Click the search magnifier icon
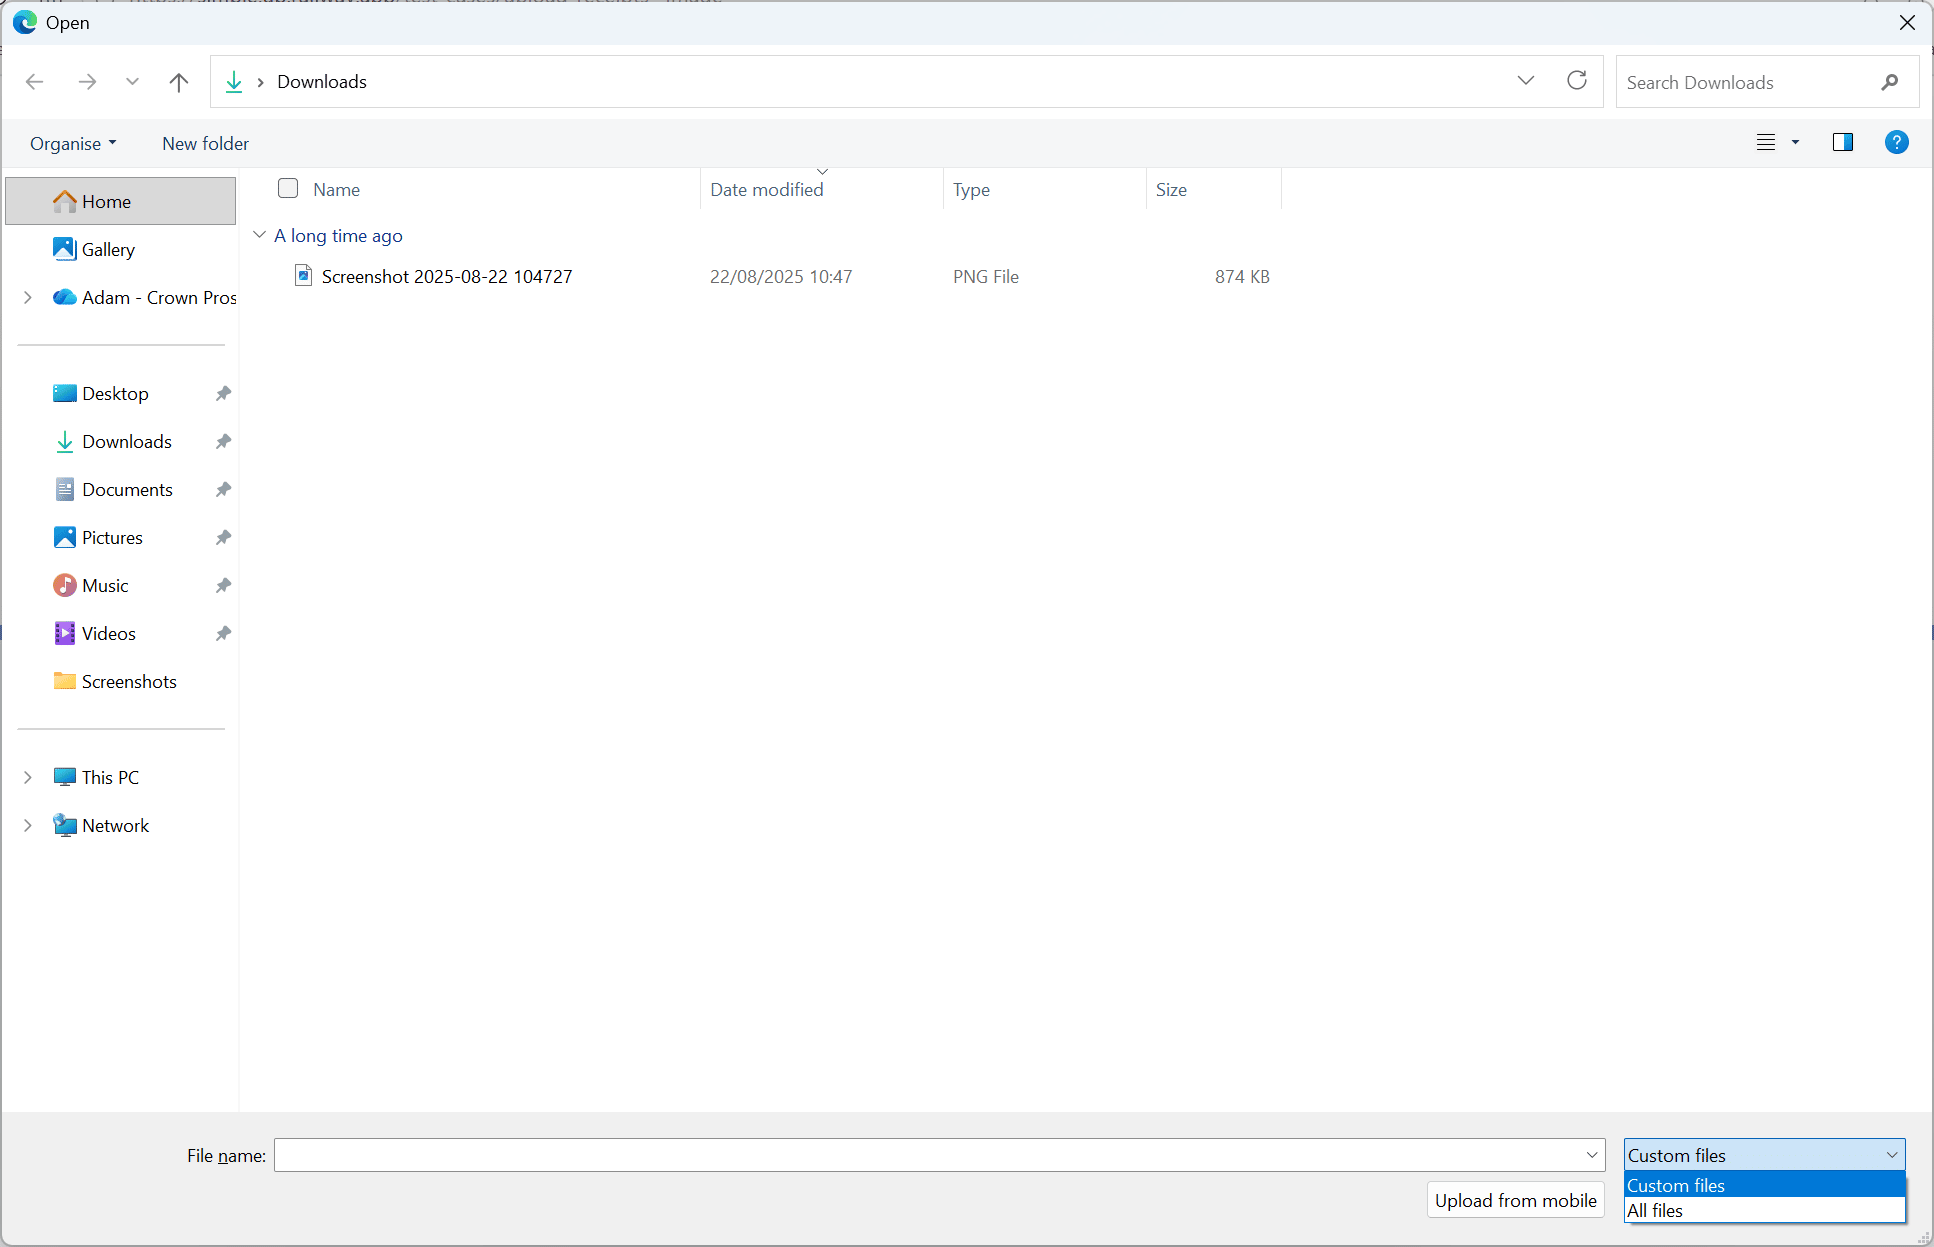1934x1247 pixels. coord(1889,82)
